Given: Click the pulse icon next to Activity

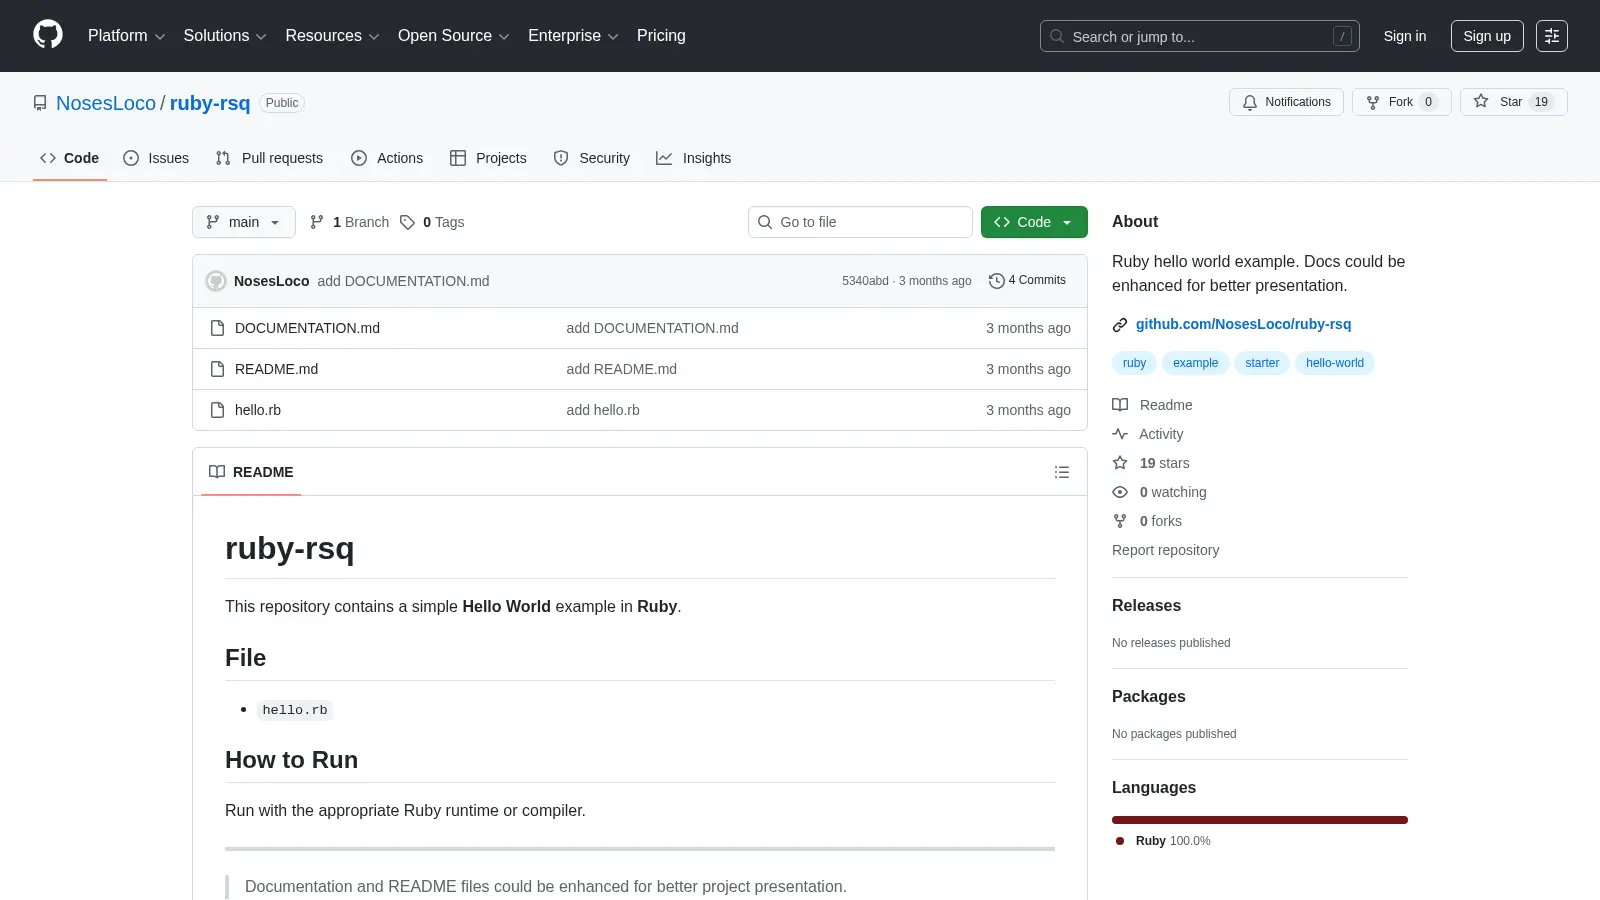Looking at the screenshot, I should pyautogui.click(x=1120, y=434).
